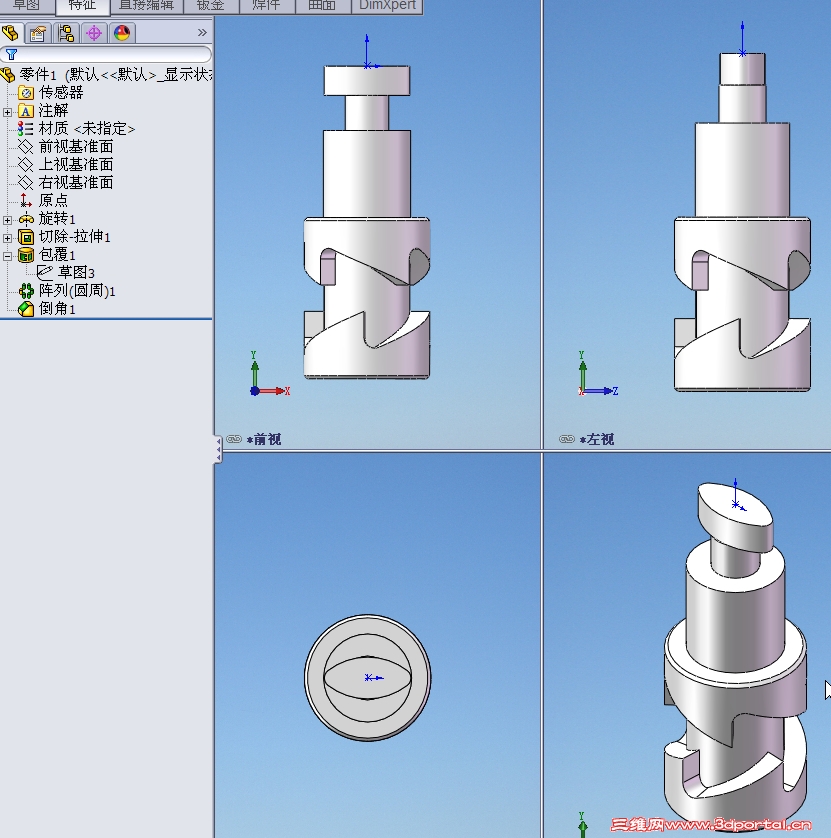Click the feature tree filter funnel icon
The width and height of the screenshot is (831, 838).
(x=11, y=55)
